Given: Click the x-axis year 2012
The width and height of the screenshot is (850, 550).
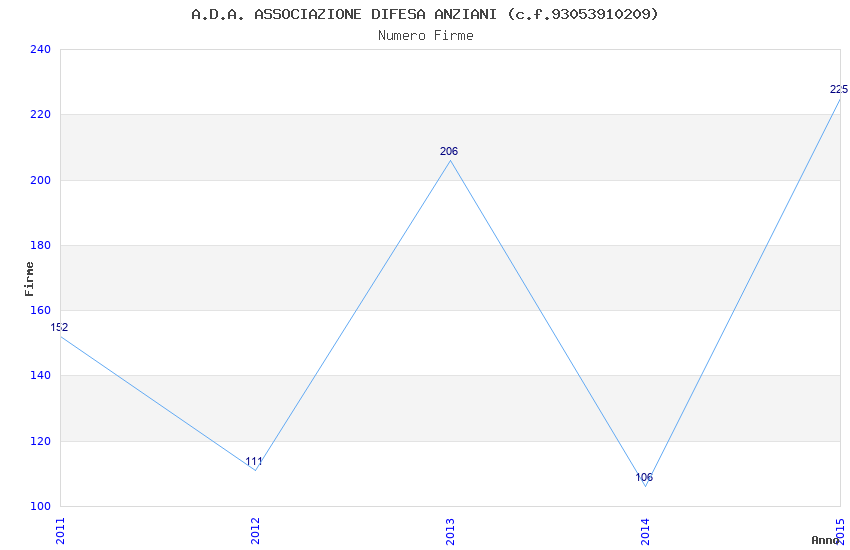Looking at the screenshot, I should click(255, 531).
